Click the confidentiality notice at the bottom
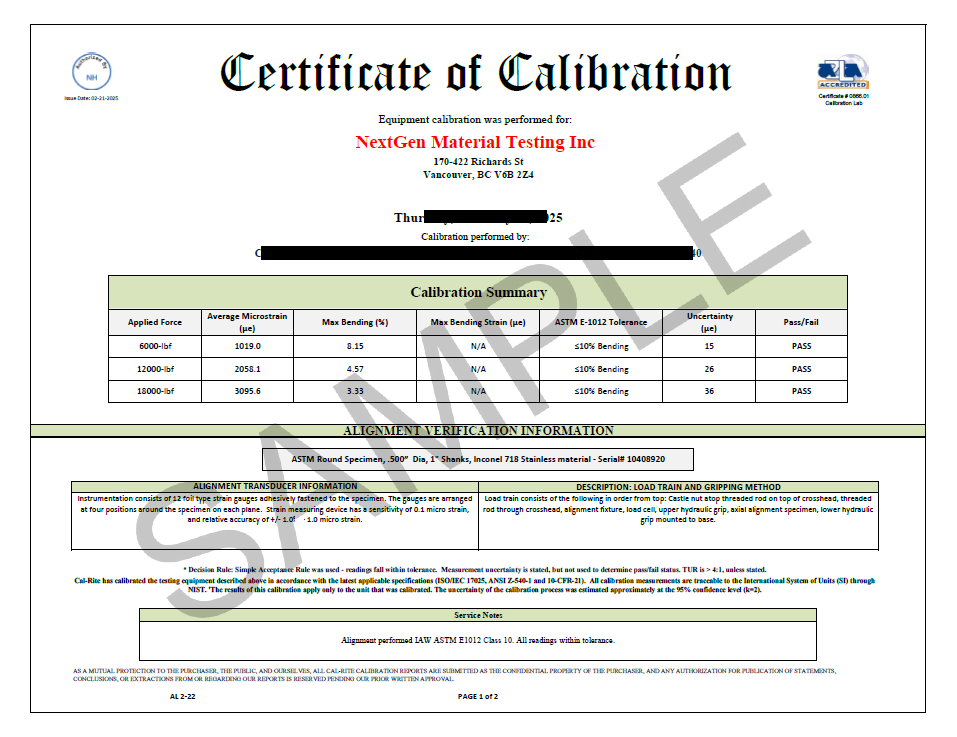Image resolution: width=957 pixels, height=737 pixels. tap(455, 675)
